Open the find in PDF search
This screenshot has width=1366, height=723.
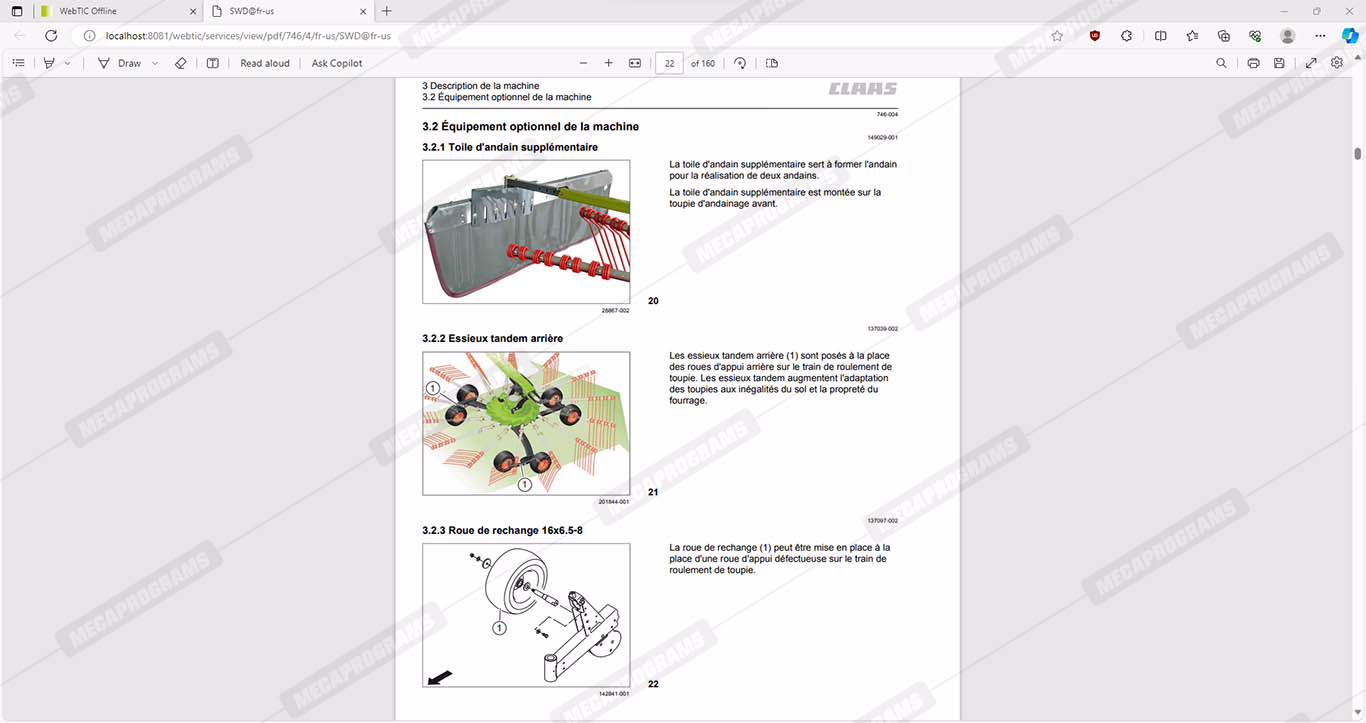tap(1221, 63)
